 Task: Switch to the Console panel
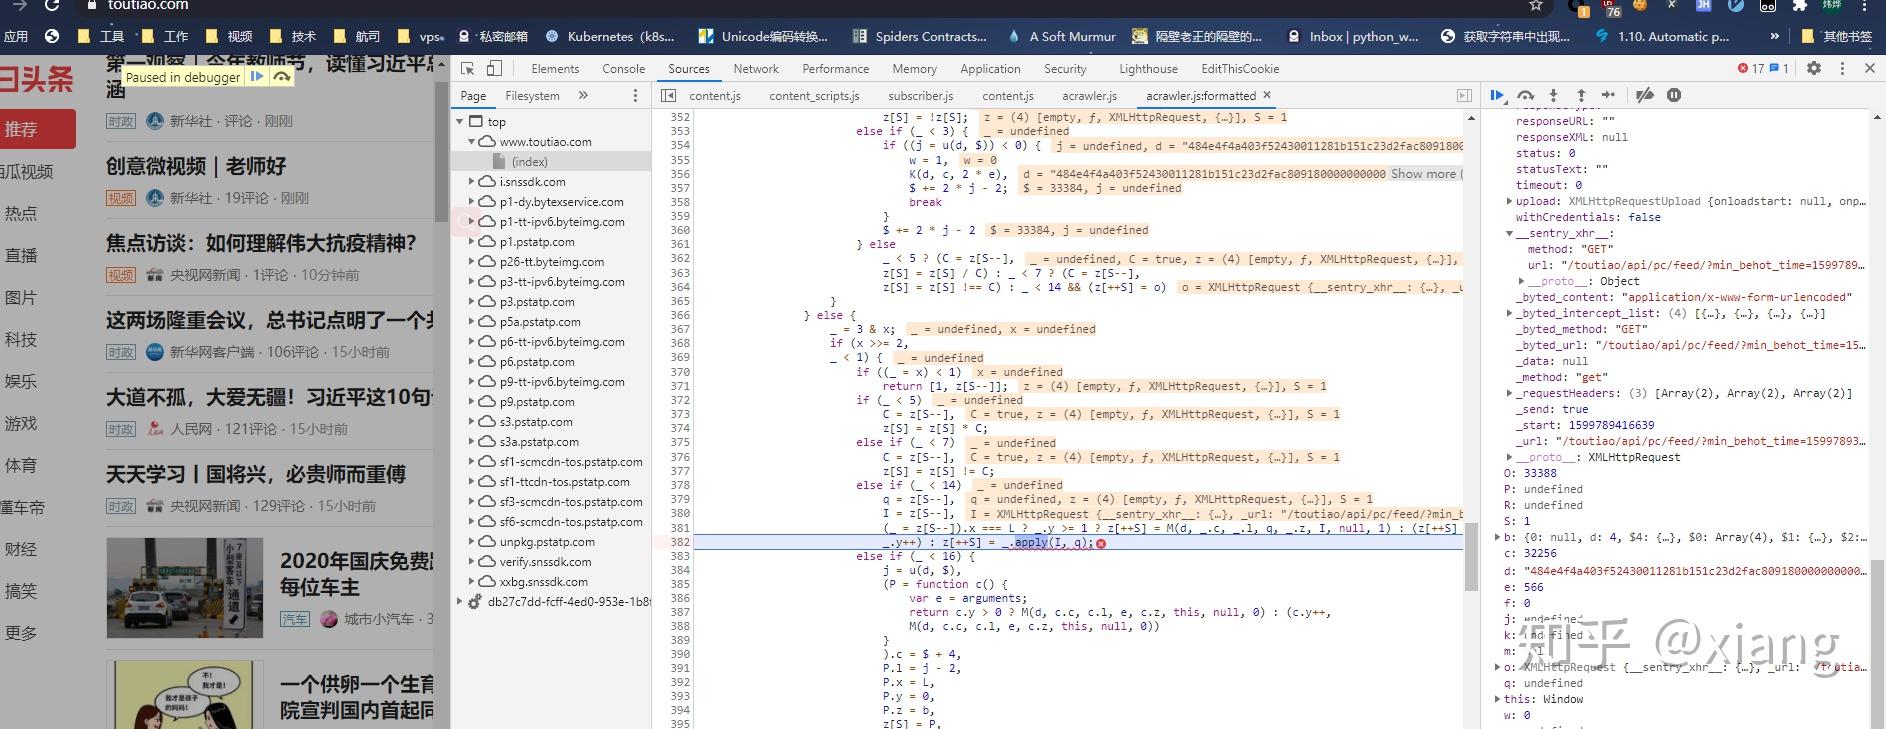(623, 69)
